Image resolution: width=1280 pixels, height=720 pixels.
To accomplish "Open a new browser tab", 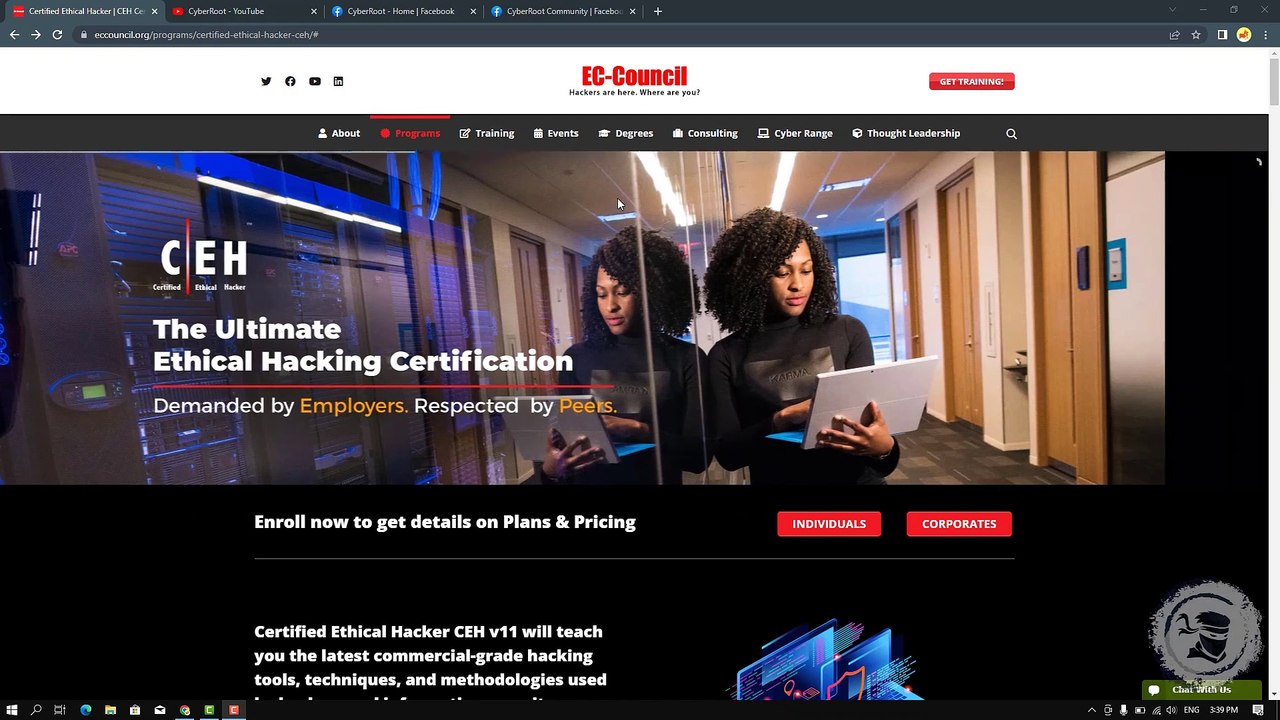I will click(657, 11).
